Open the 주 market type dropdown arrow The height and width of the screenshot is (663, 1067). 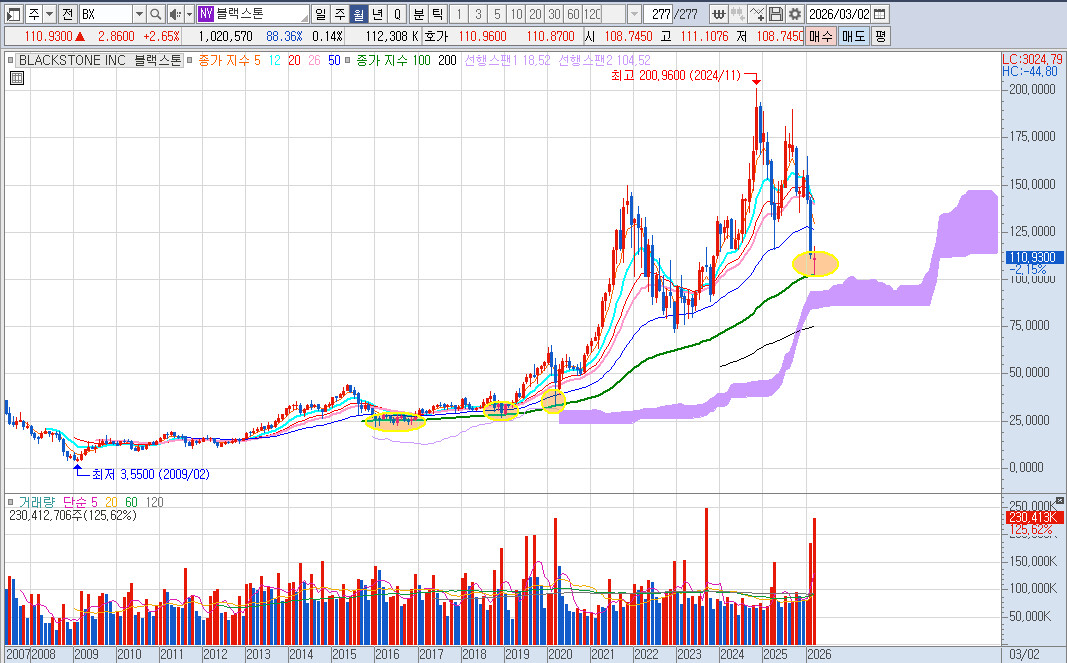pos(50,14)
